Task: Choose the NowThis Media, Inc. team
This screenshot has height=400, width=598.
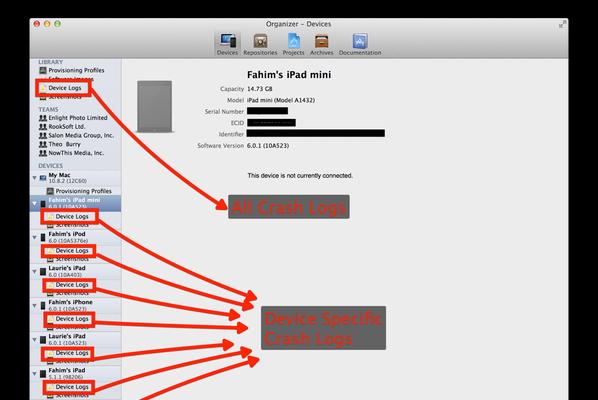Action: (71, 153)
